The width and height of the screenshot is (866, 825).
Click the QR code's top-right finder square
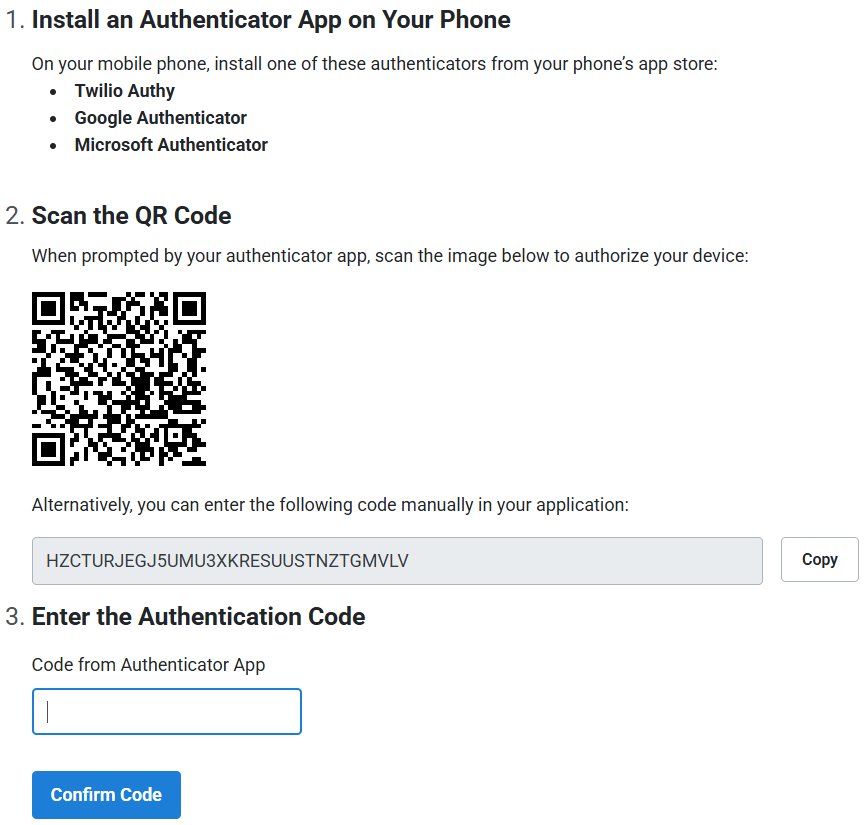click(x=189, y=309)
